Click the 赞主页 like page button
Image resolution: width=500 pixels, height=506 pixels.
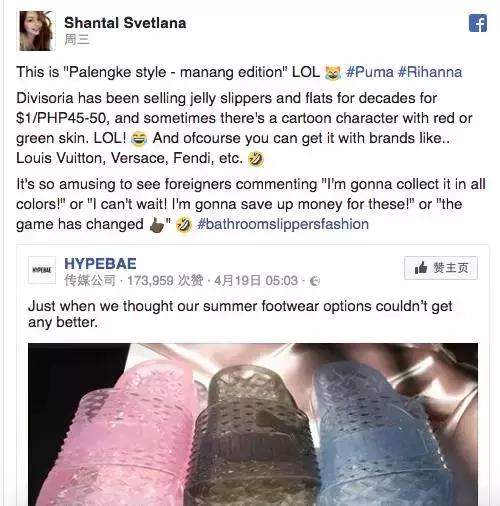(441, 268)
